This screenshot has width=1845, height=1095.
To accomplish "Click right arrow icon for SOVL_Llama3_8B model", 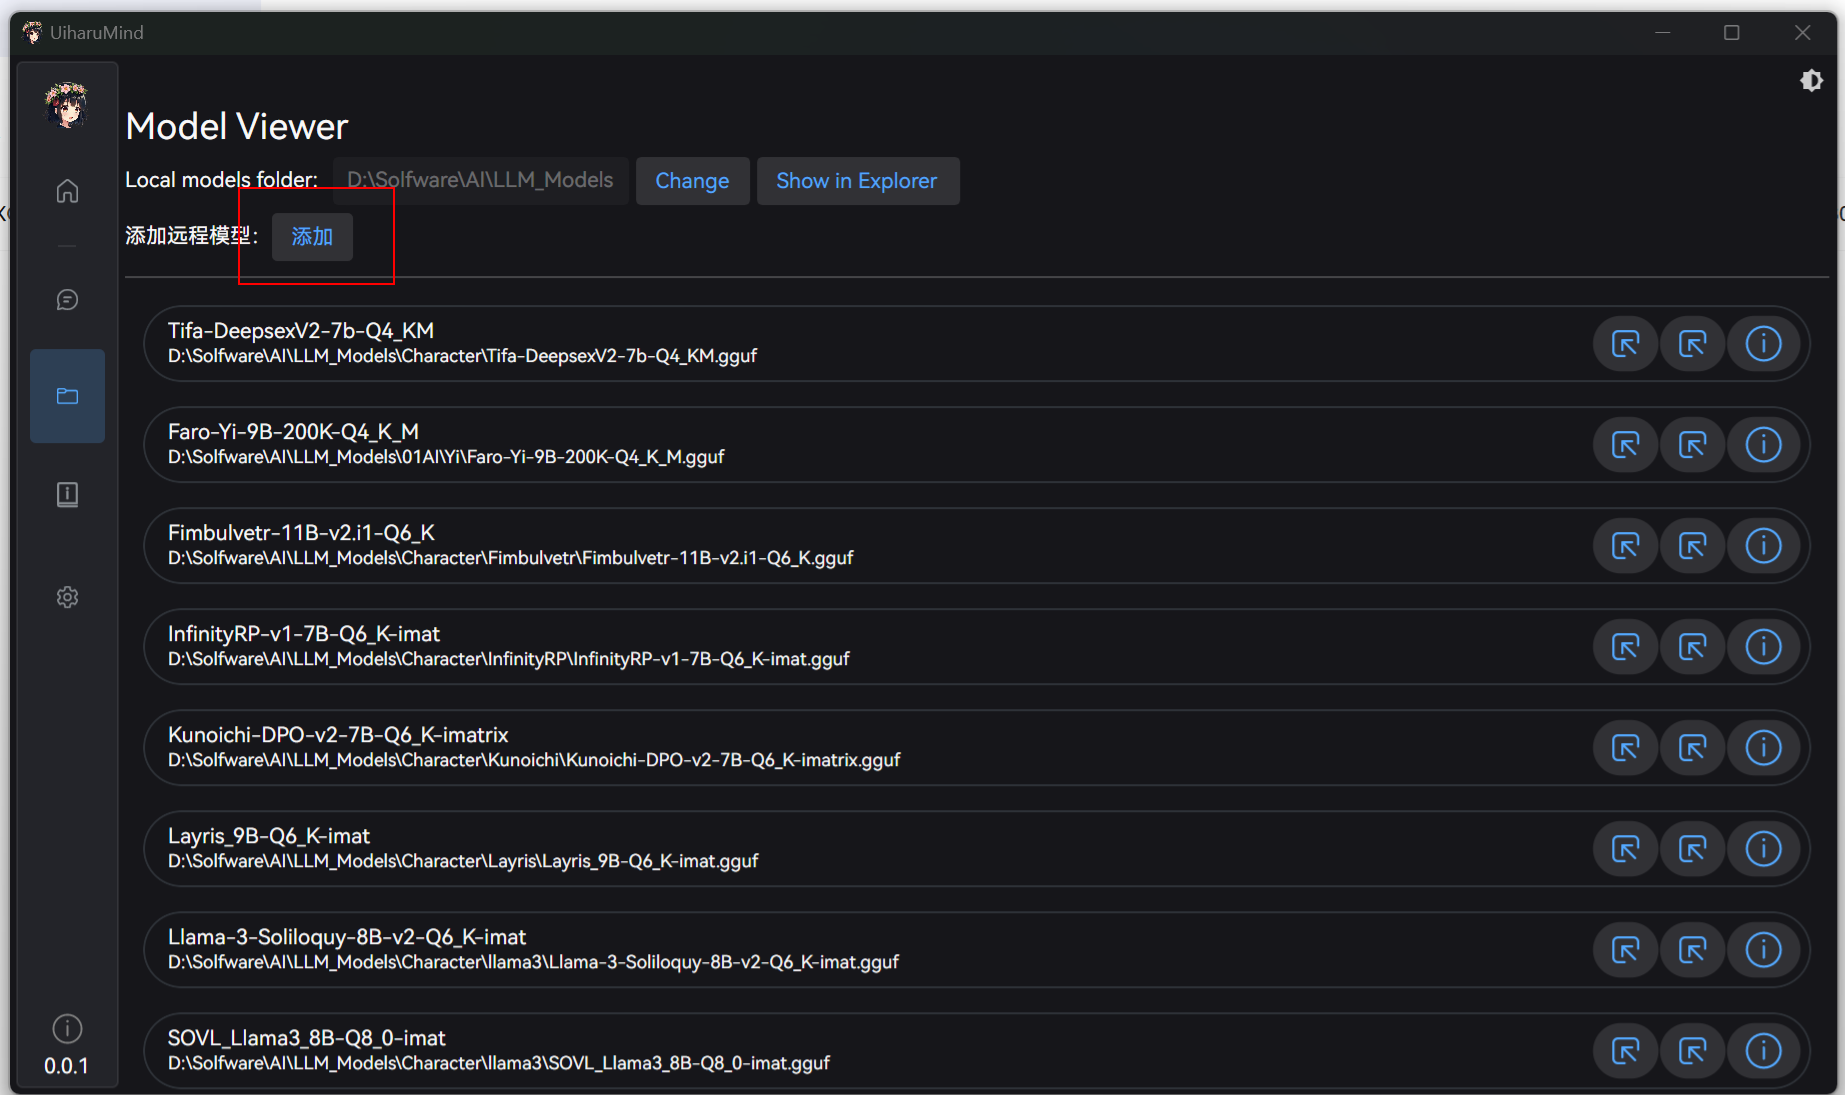I will [1693, 1051].
